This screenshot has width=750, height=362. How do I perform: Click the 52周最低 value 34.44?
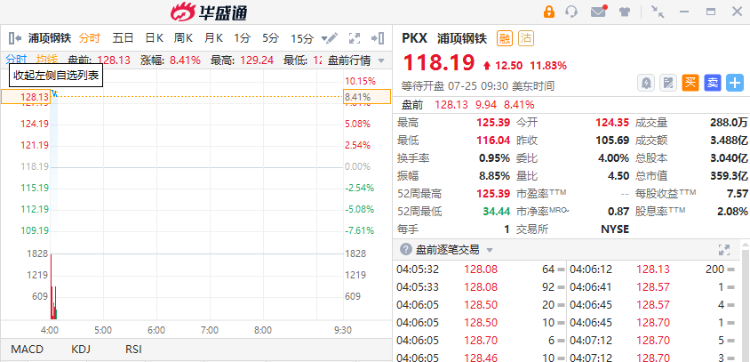(496, 211)
